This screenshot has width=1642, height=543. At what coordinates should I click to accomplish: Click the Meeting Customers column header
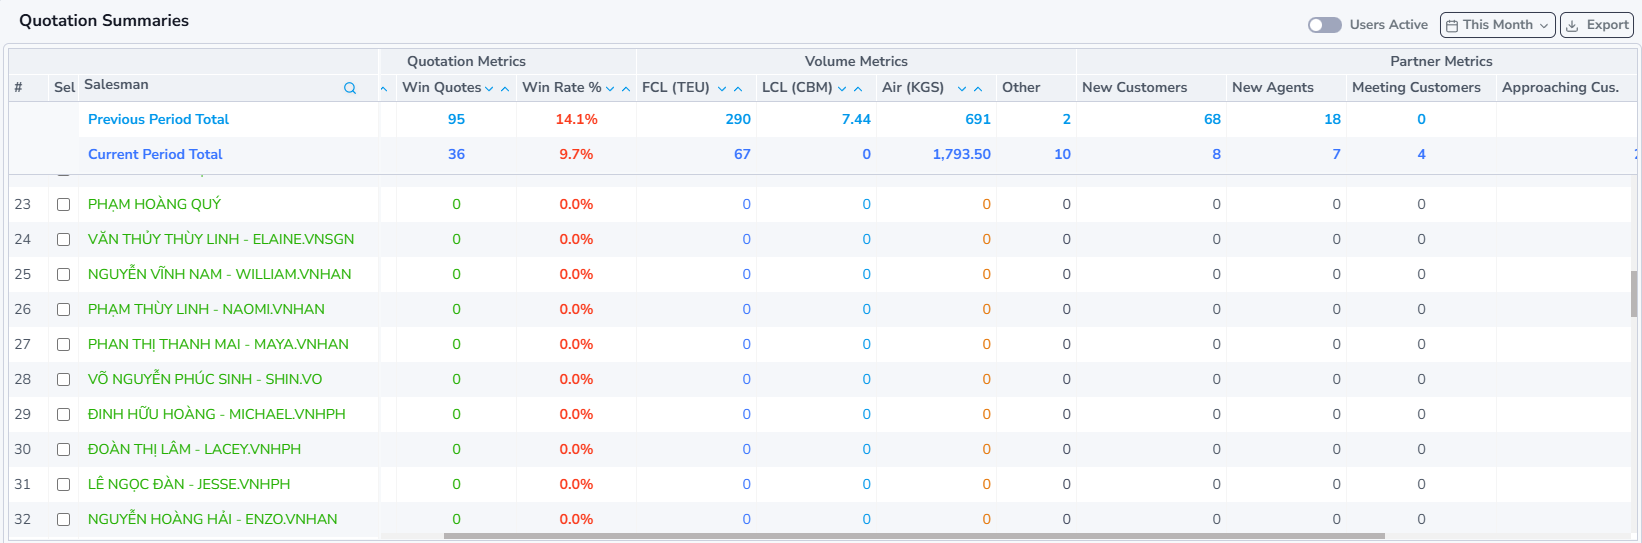(x=1415, y=88)
